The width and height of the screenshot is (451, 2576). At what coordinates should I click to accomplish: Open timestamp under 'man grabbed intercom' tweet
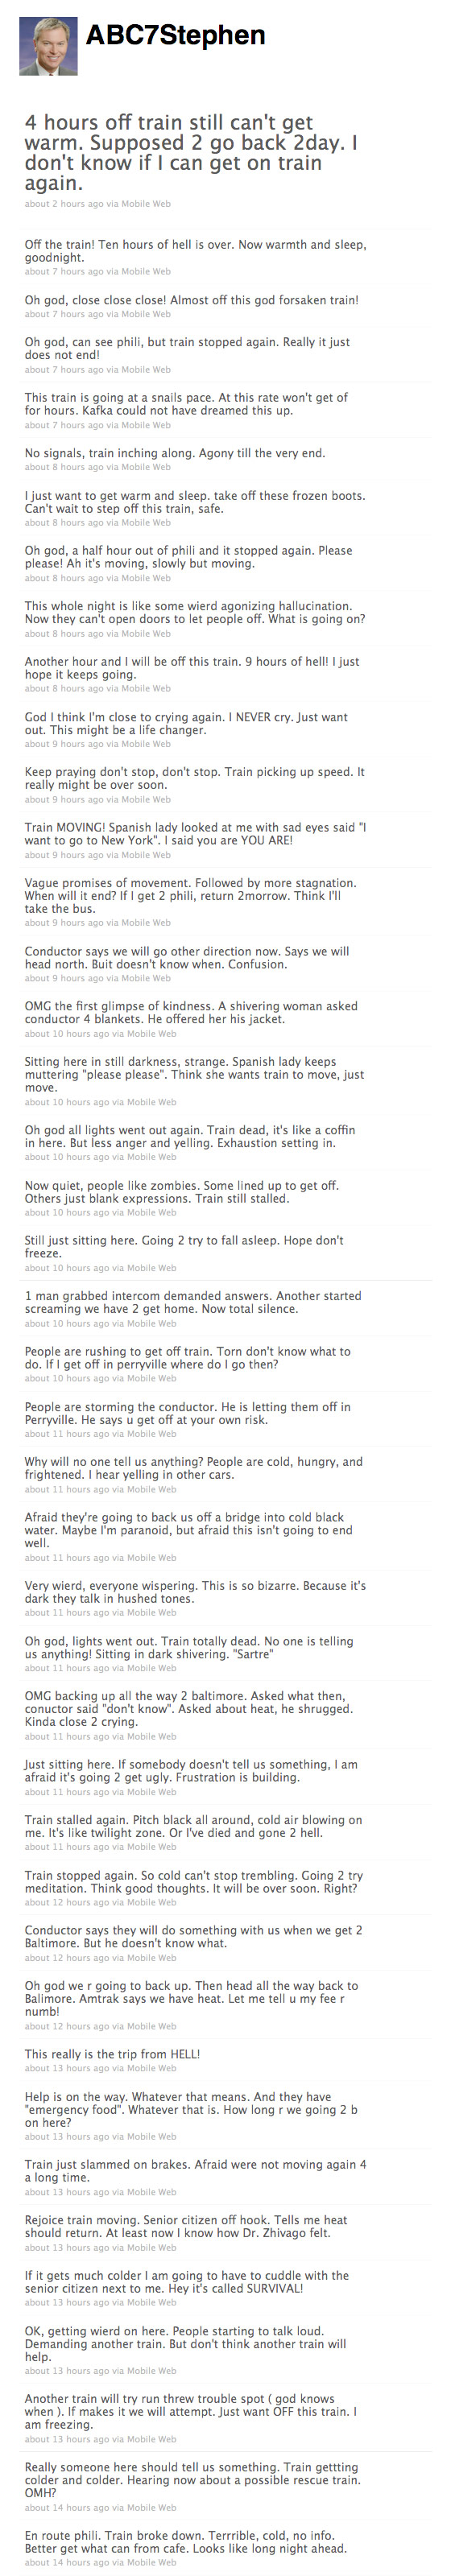click(67, 1323)
